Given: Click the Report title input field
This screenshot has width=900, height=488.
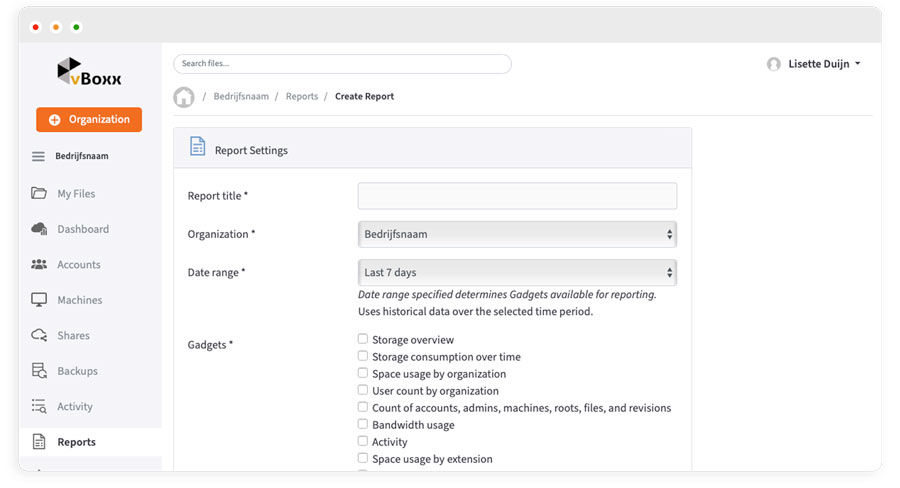Looking at the screenshot, I should tap(517, 196).
